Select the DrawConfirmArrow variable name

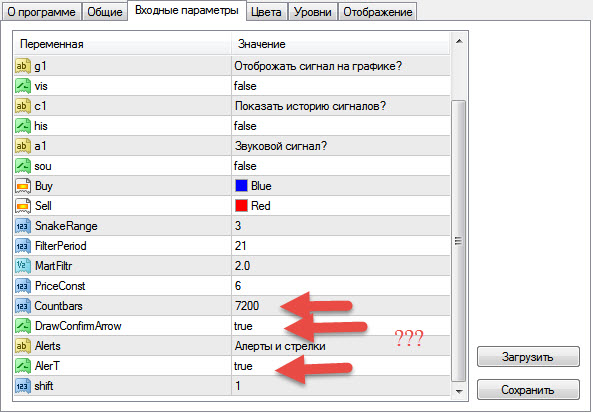pos(78,326)
